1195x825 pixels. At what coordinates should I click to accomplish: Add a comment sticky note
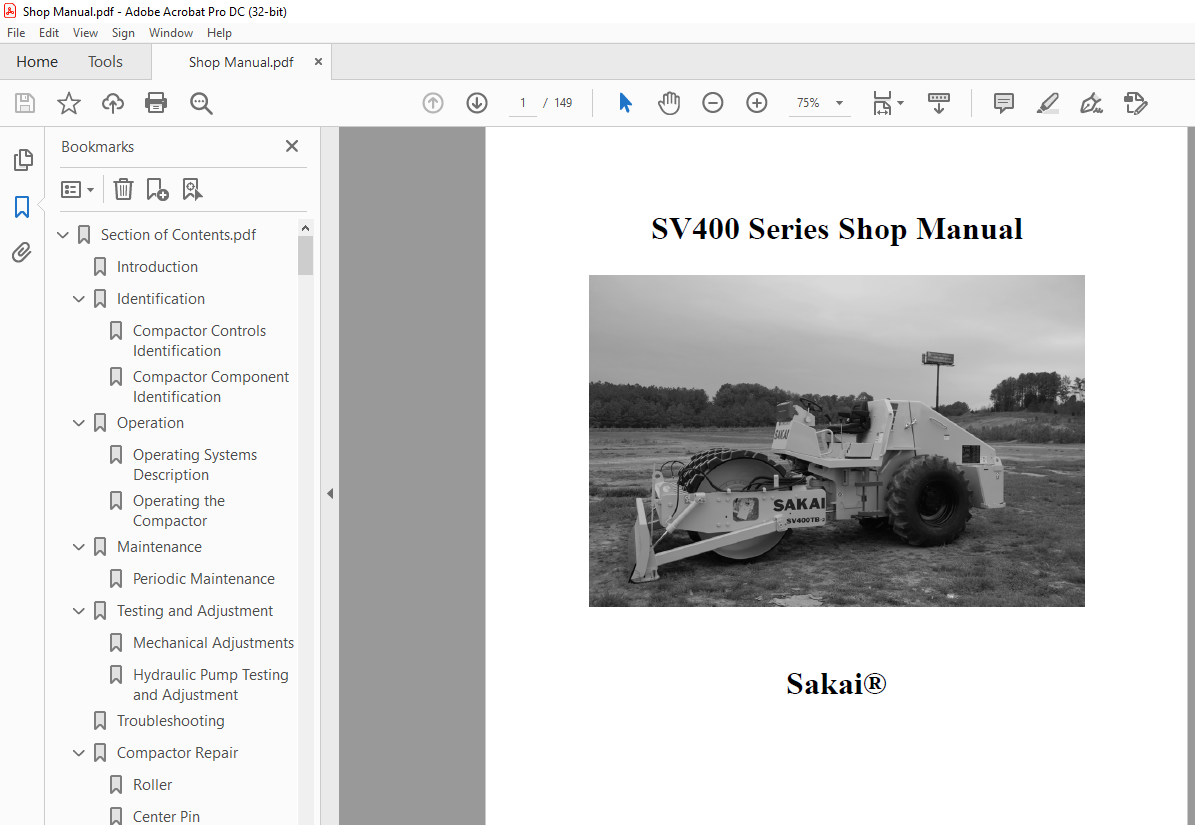pos(1004,103)
